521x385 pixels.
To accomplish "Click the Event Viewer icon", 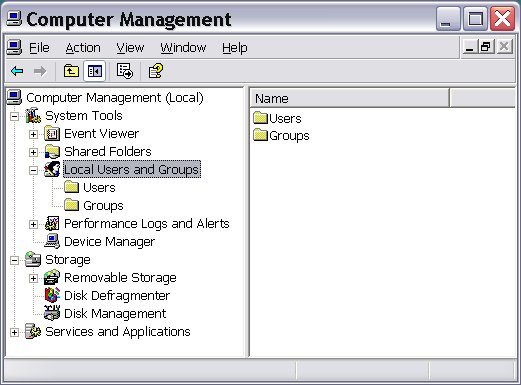I will click(52, 134).
